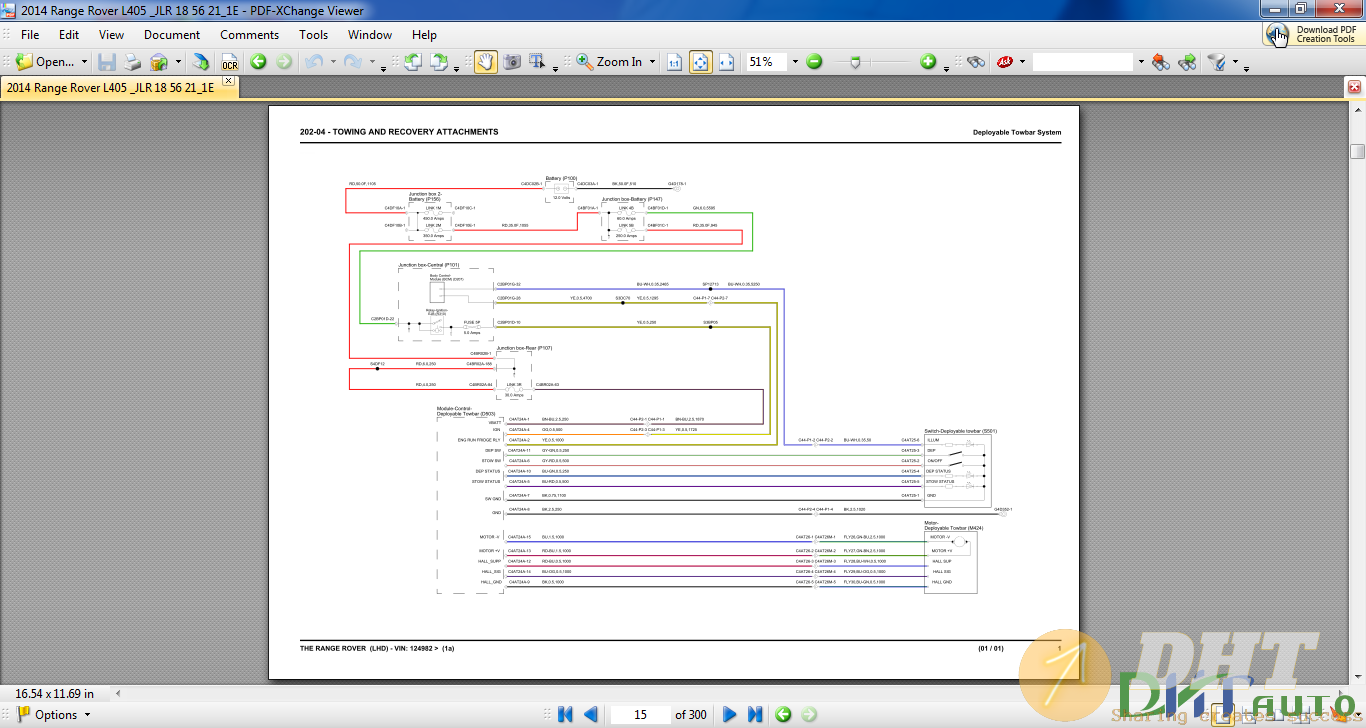Image resolution: width=1366 pixels, height=728 pixels.
Task: Toggle Fit Width view mode
Action: point(727,62)
